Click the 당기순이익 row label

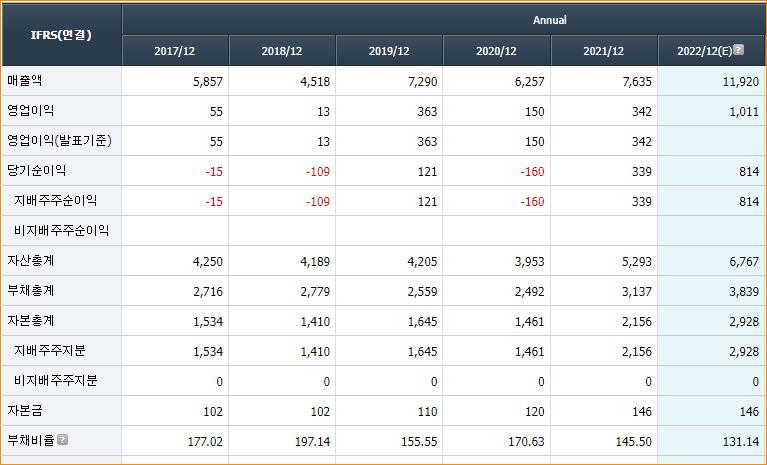click(36, 170)
